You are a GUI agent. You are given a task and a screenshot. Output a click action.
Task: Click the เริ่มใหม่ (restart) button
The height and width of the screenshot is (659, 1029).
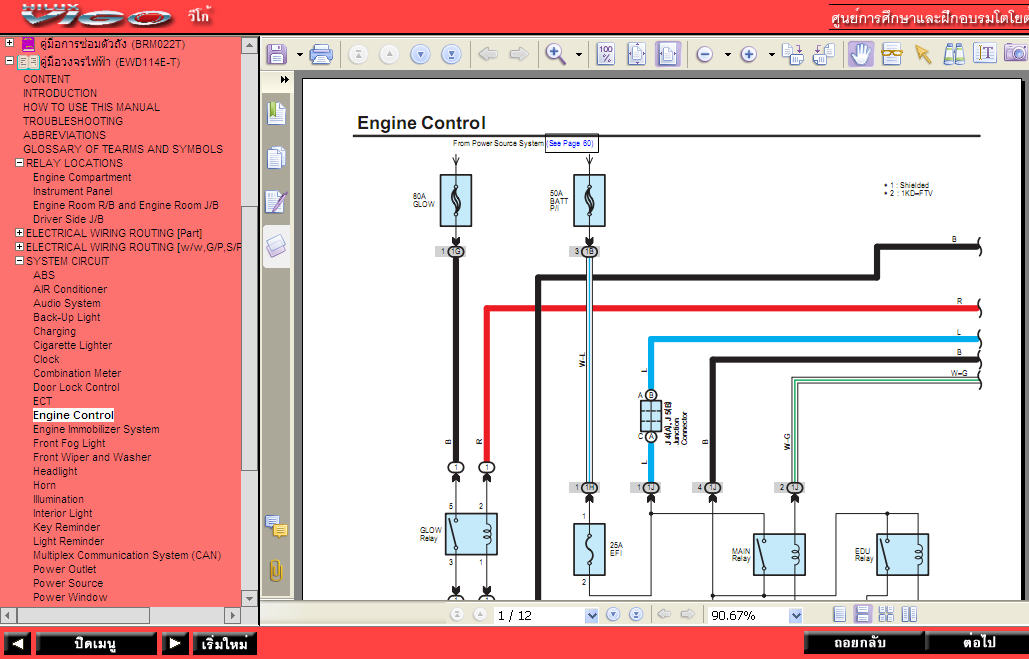224,643
